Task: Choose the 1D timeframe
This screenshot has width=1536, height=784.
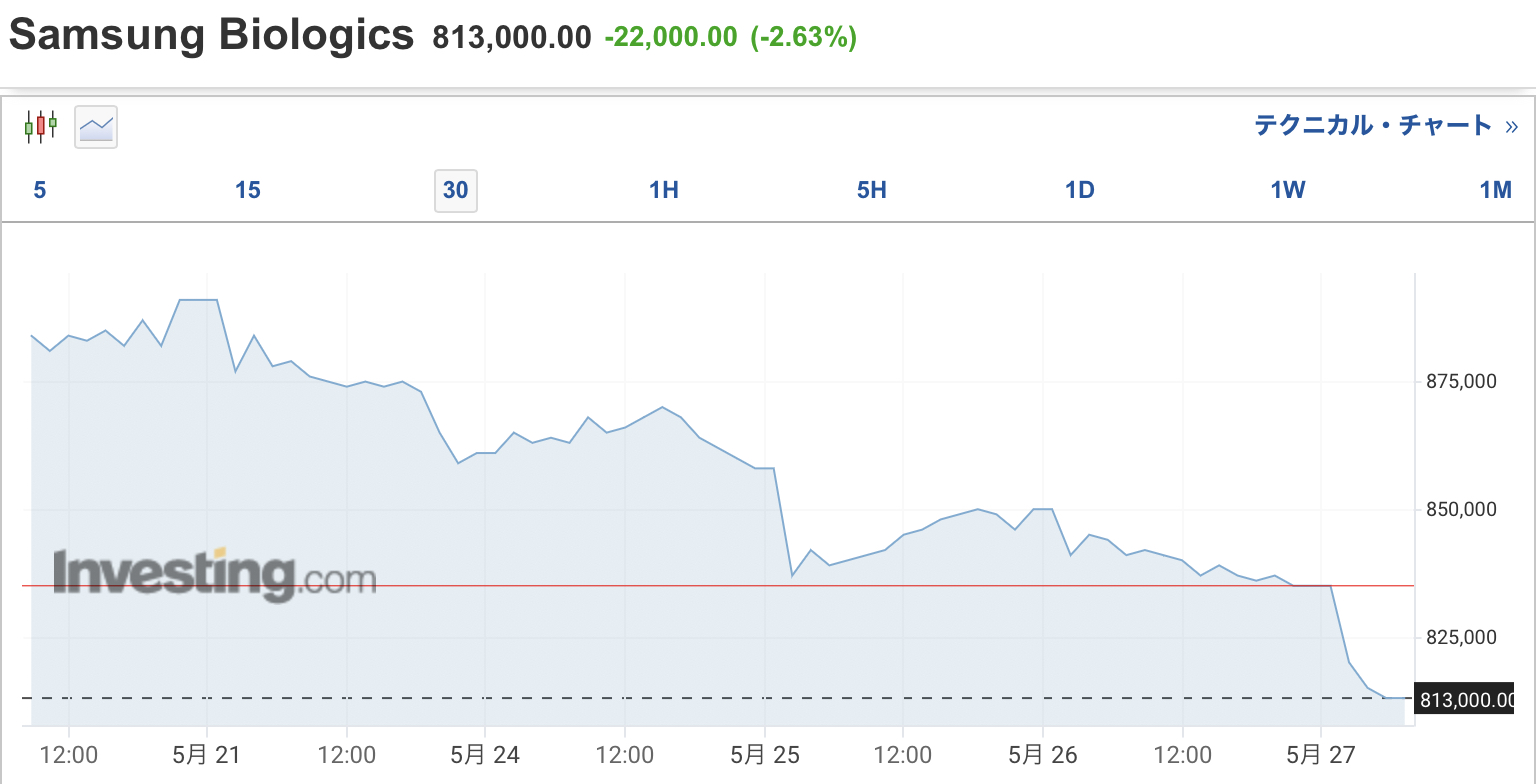Action: pos(1080,190)
